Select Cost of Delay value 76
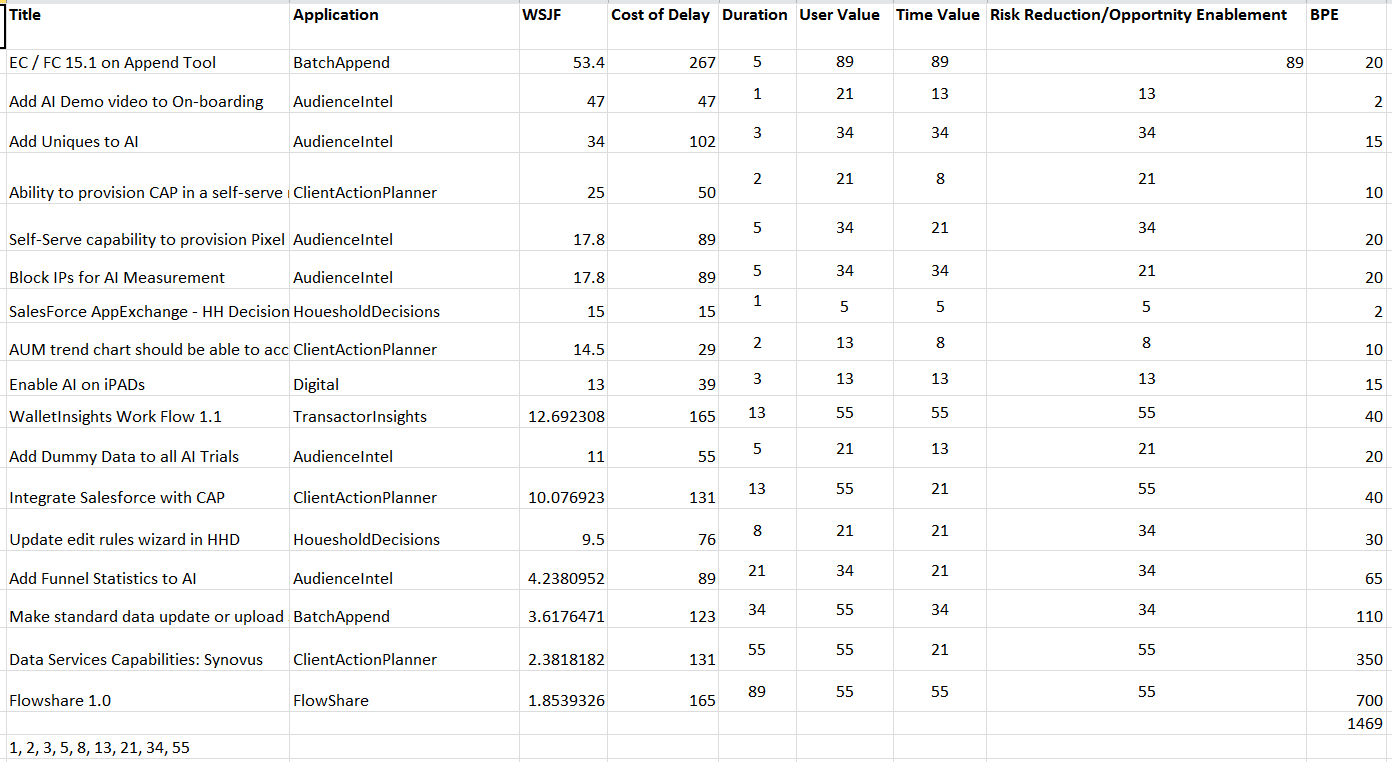1392x762 pixels. [x=664, y=531]
